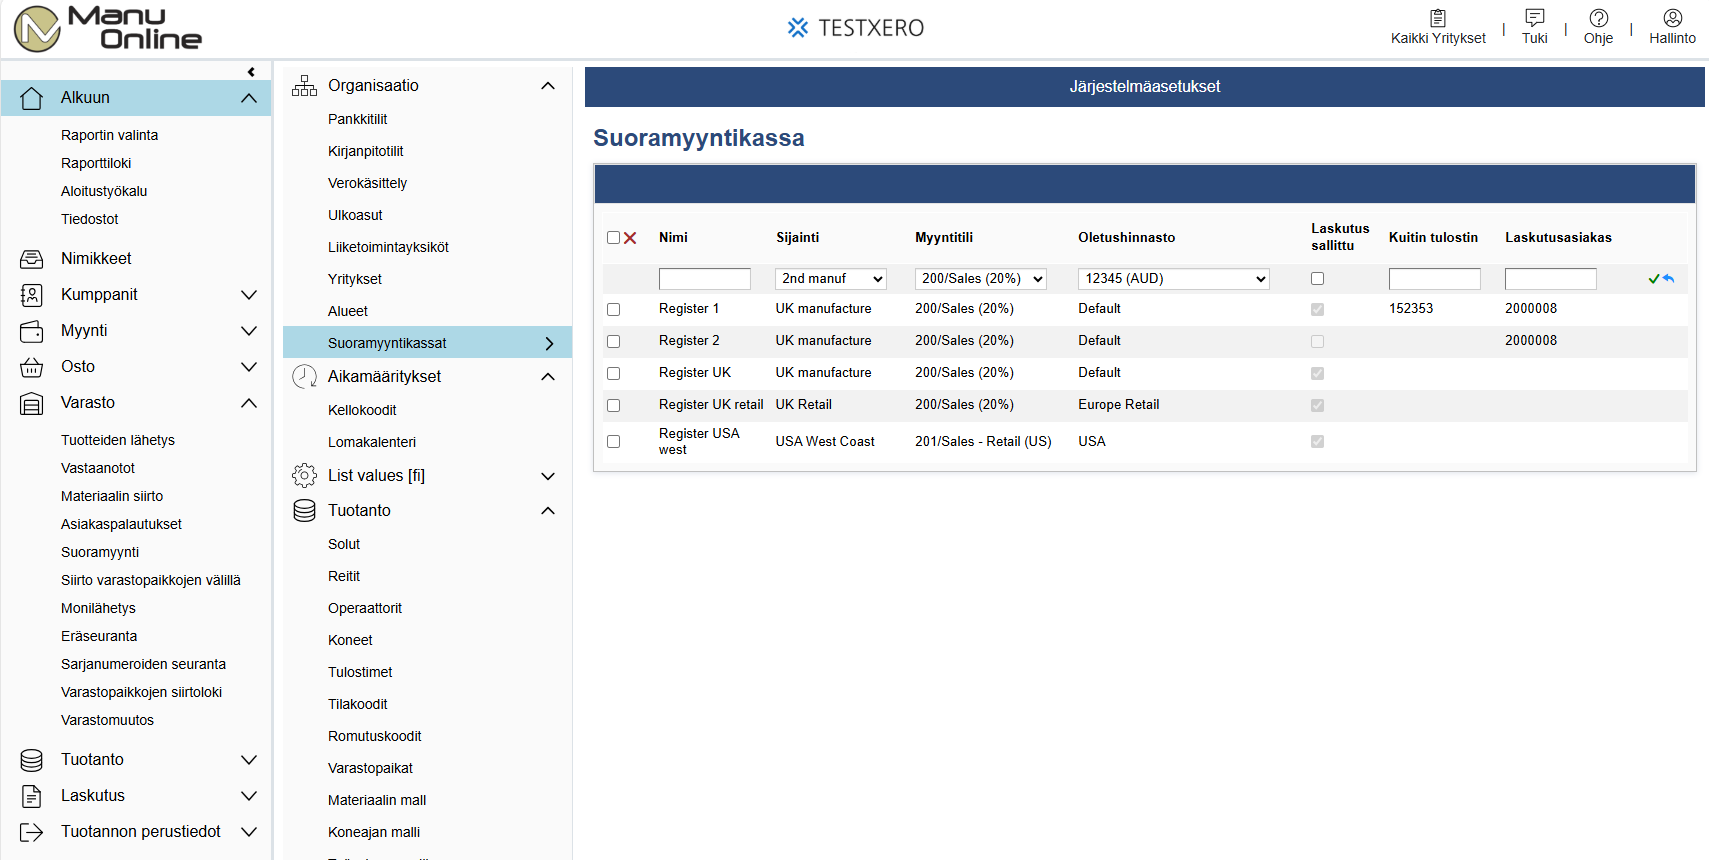Screen dimensions: 1709x860
Task: Open Aloitustyökalu link
Action: pyautogui.click(x=104, y=191)
